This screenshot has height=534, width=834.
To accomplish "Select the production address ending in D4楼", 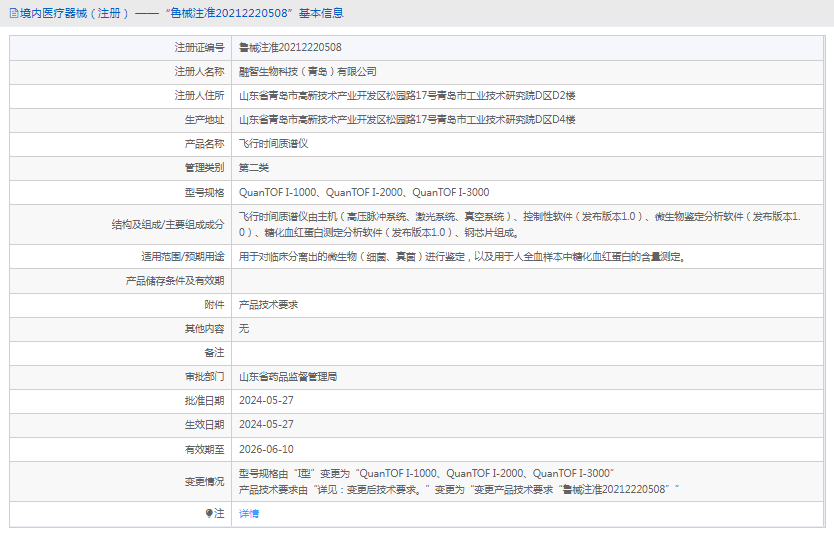I will tap(407, 120).
